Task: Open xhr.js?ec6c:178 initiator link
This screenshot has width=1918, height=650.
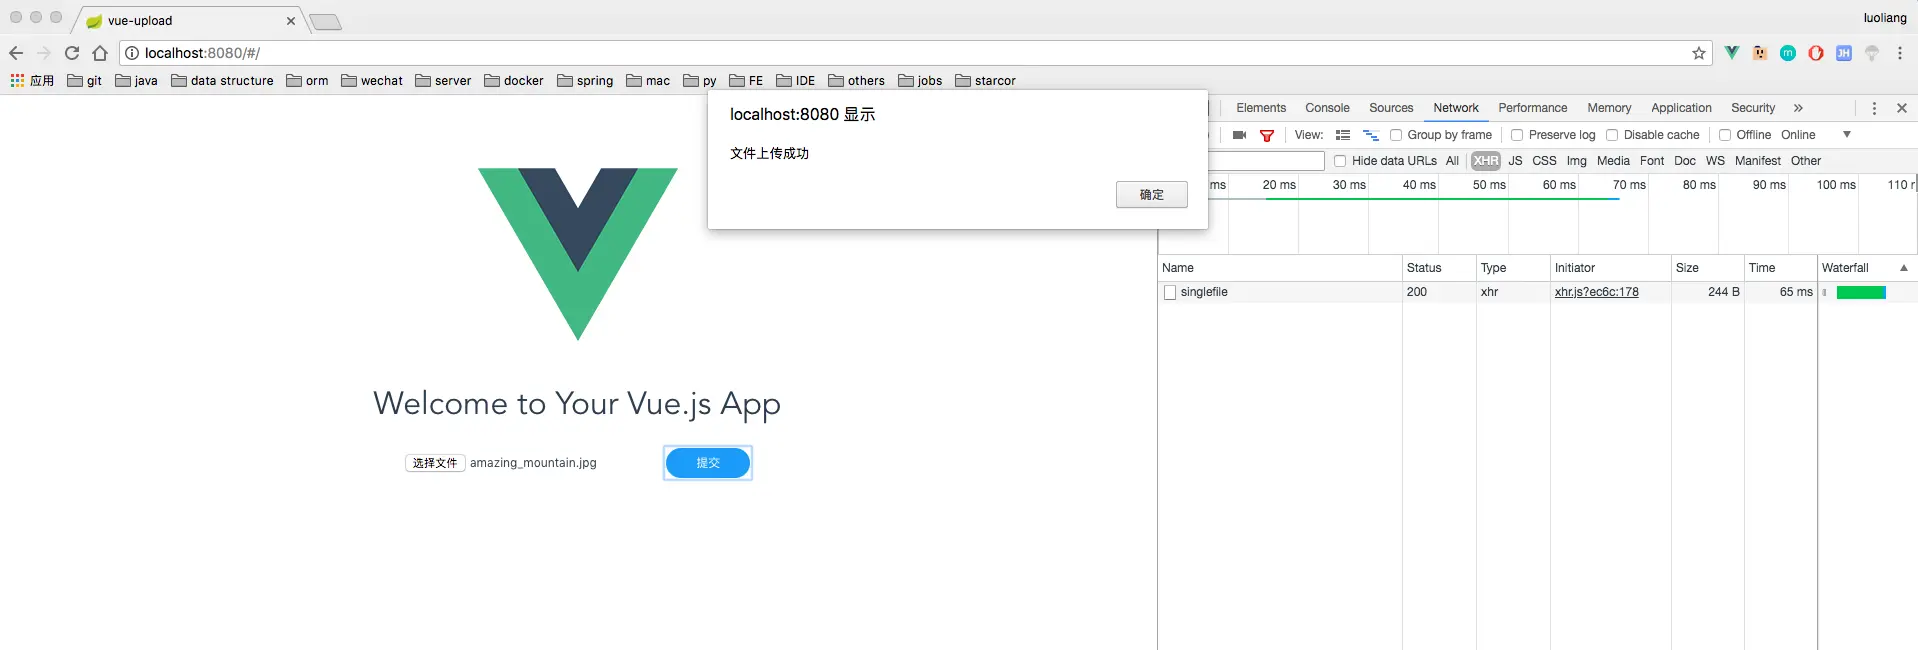Action: click(1597, 292)
